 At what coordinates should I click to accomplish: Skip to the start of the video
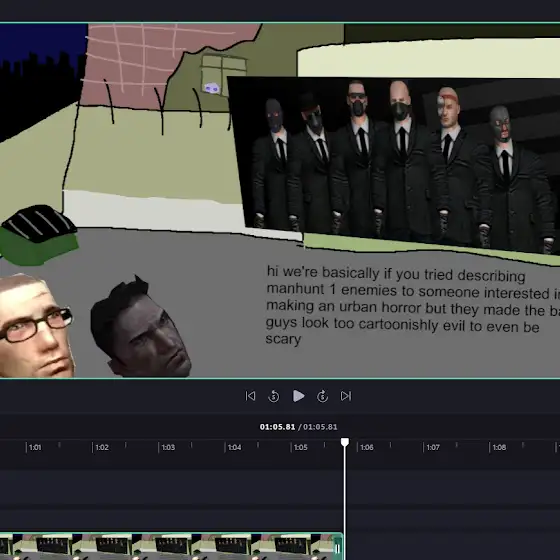[250, 396]
